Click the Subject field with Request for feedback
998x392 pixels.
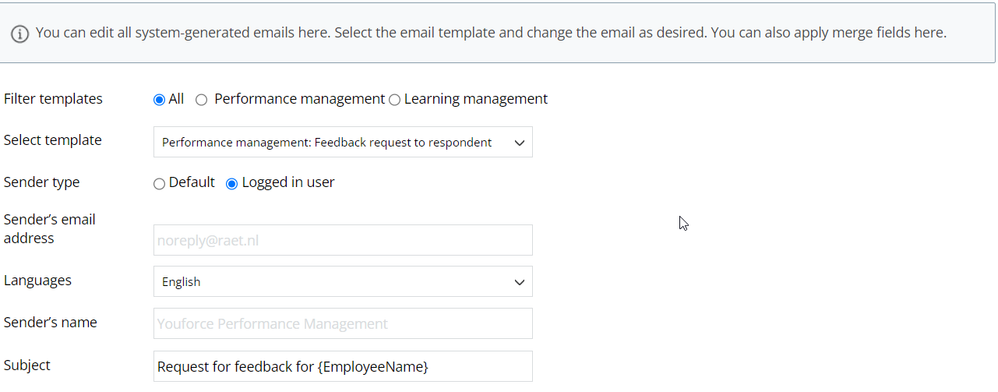pos(343,367)
